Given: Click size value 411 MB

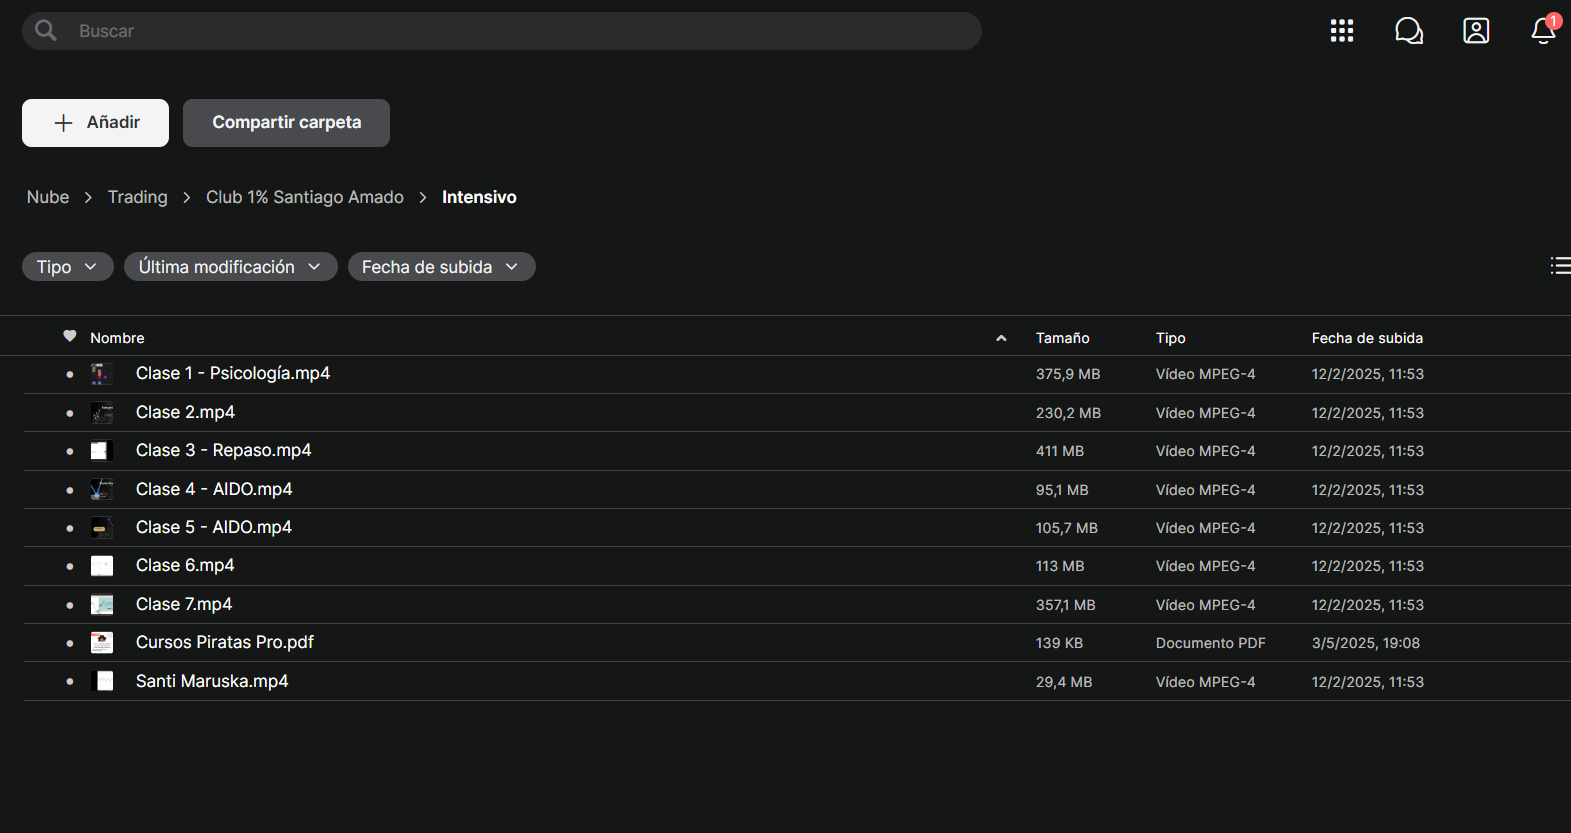Looking at the screenshot, I should (1060, 451).
